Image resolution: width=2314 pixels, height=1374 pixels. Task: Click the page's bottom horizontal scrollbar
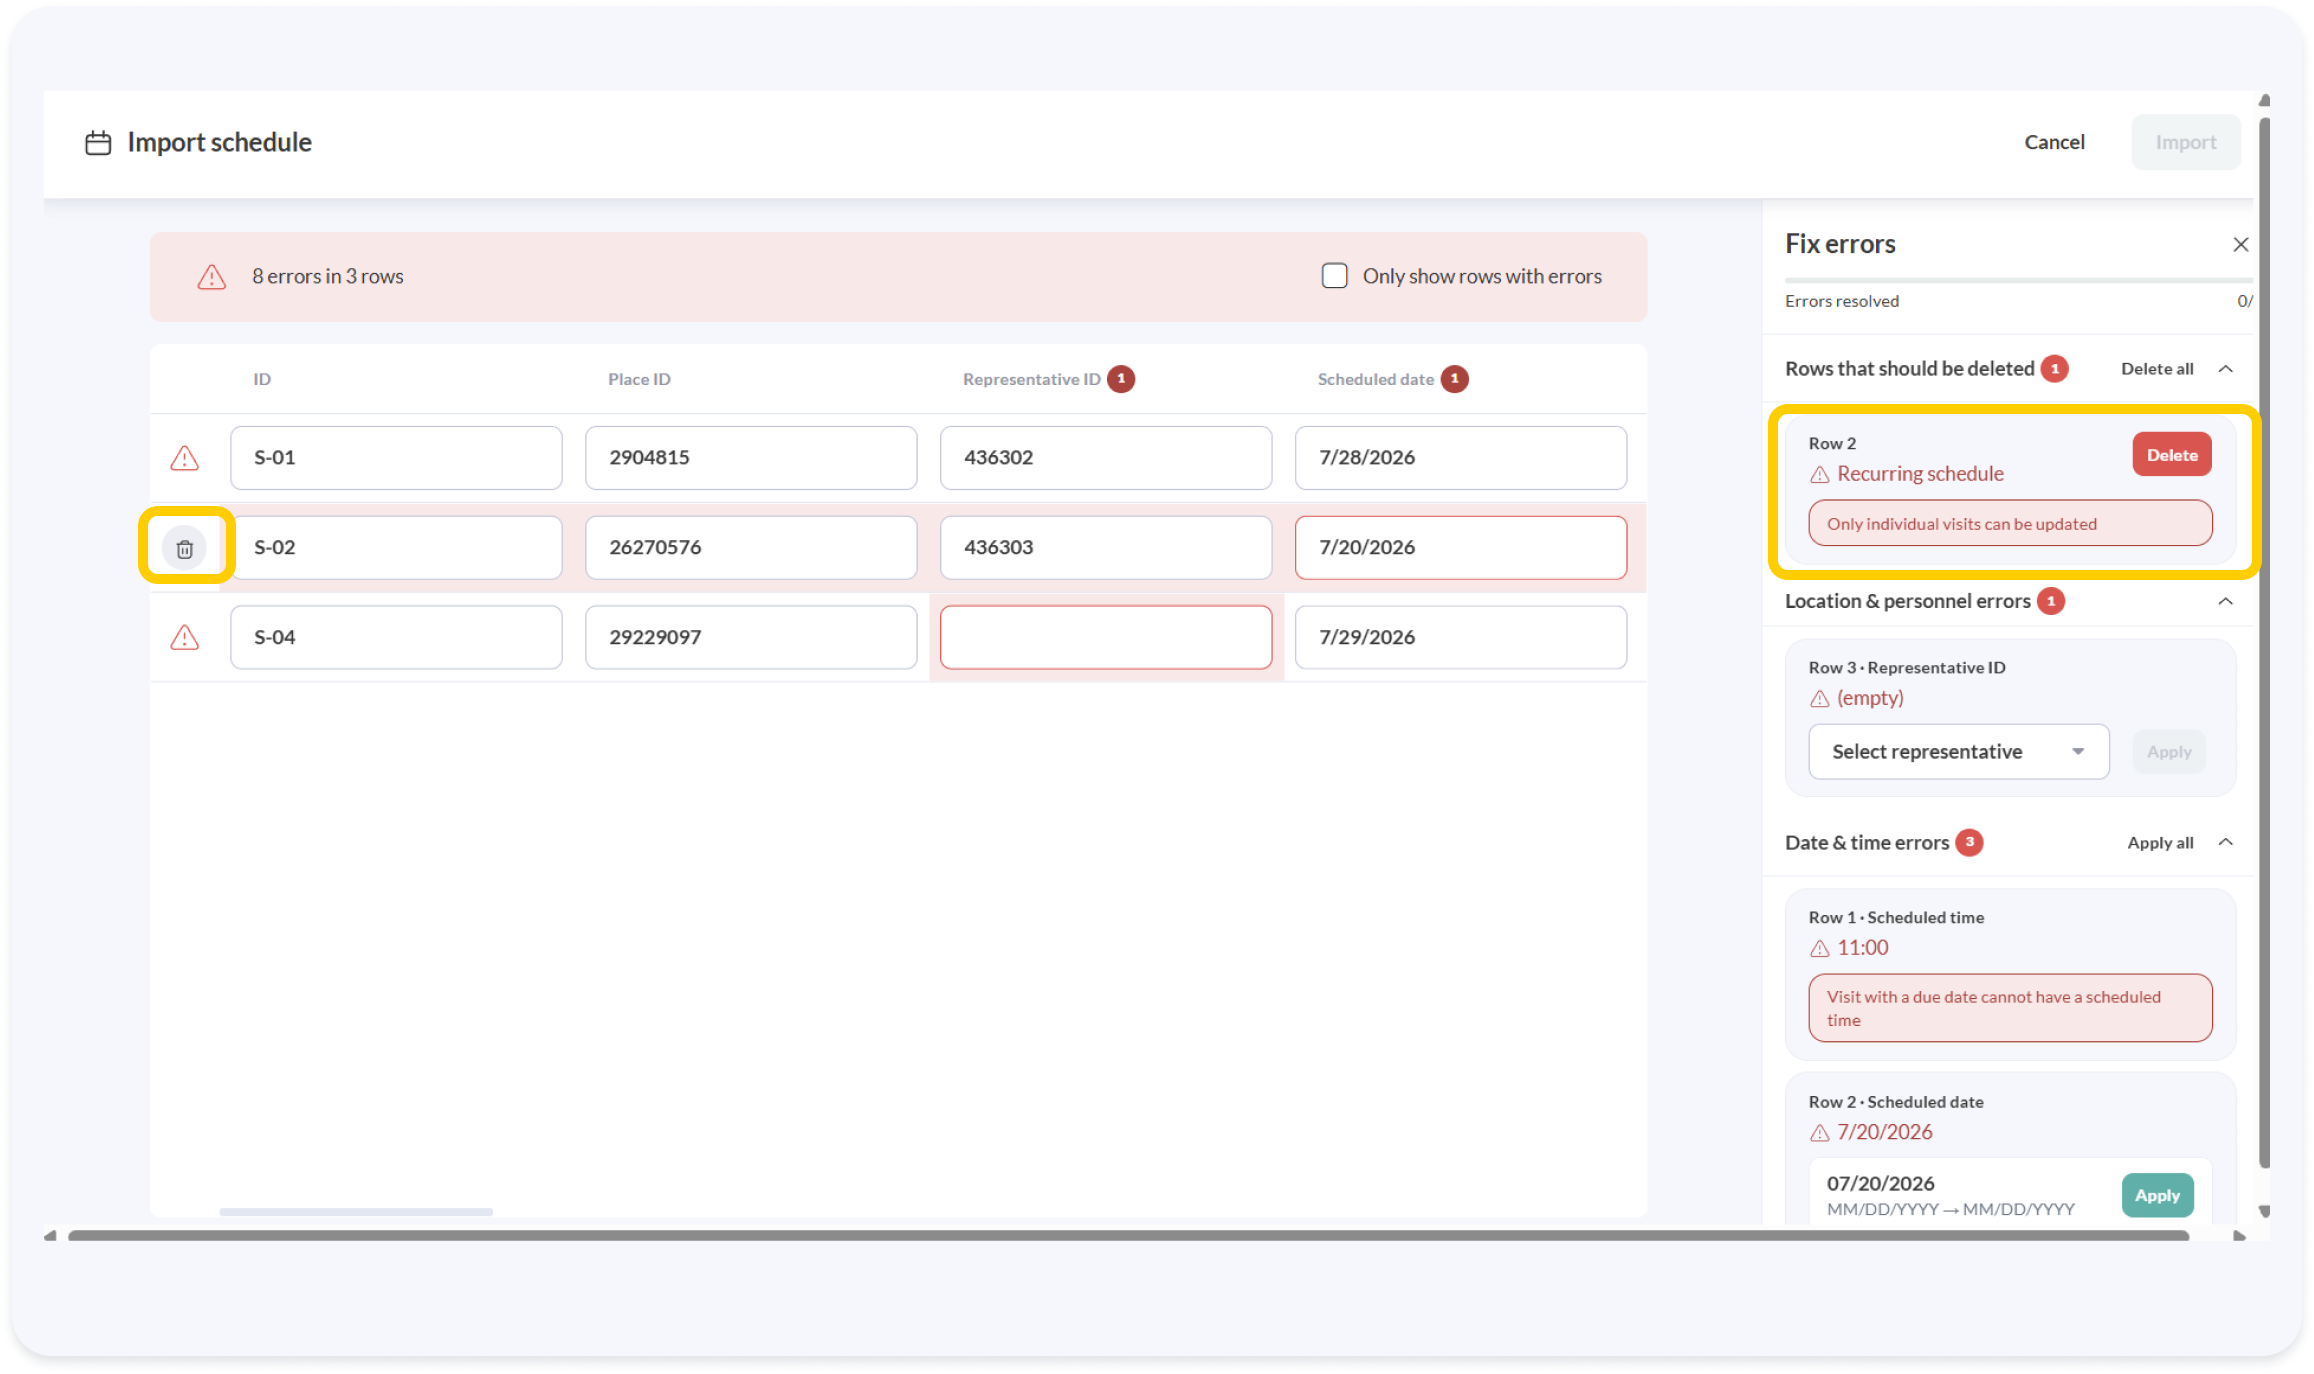[x=1128, y=1236]
